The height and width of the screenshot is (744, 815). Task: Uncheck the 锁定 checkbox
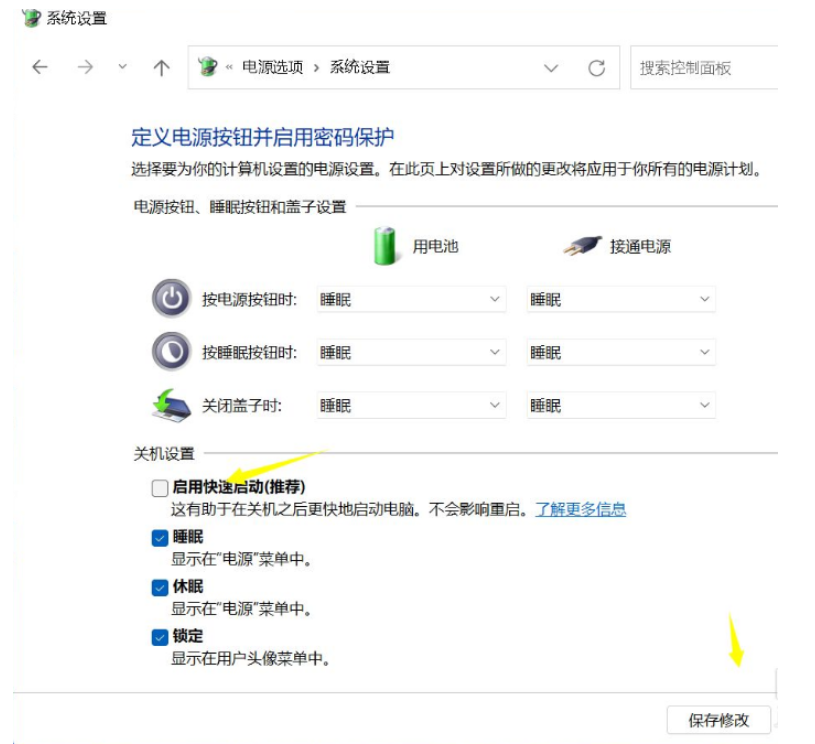[160, 637]
